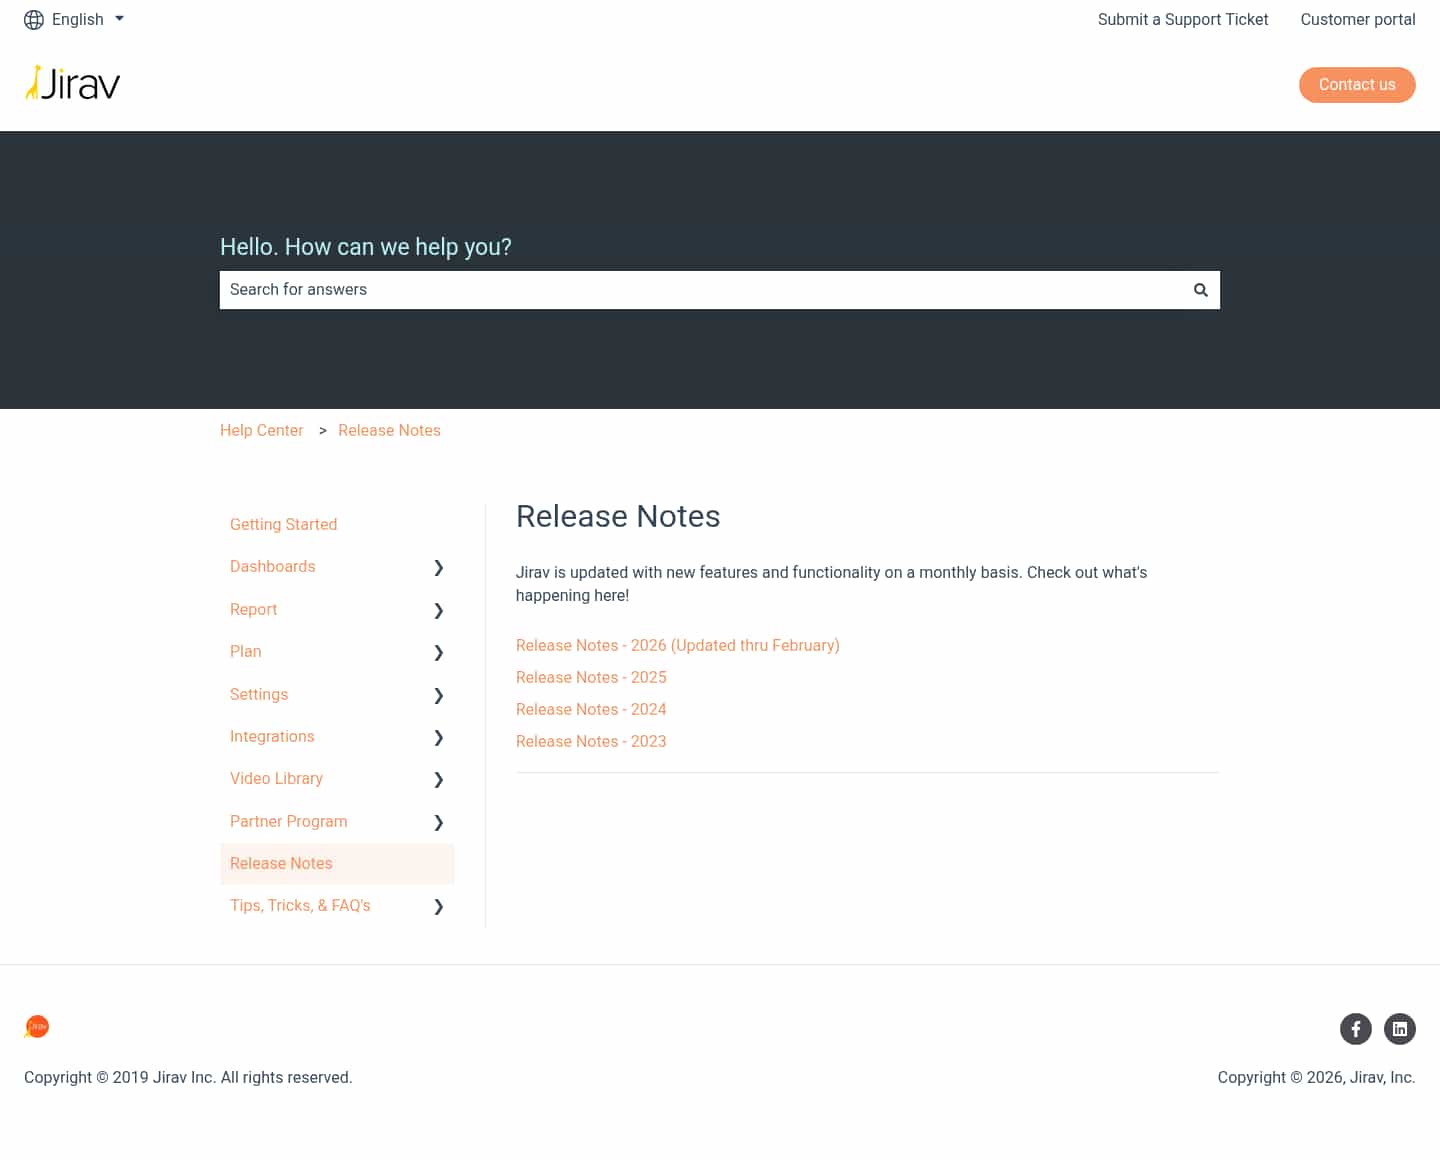Select the Release Notes sidebar item
1440x1160 pixels.
click(281, 863)
